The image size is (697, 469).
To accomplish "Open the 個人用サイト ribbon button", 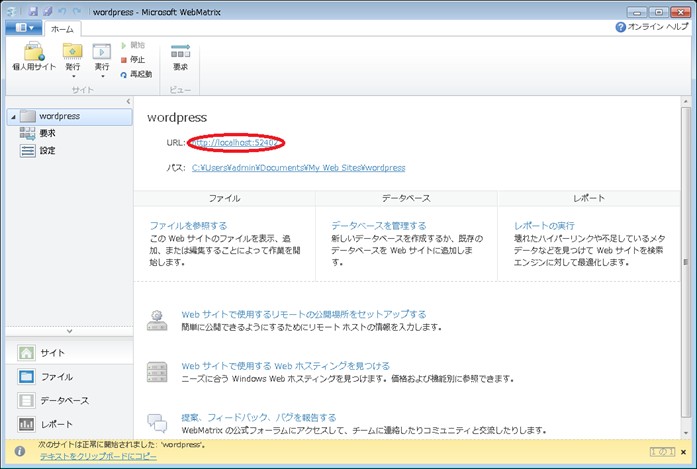I will point(34,56).
